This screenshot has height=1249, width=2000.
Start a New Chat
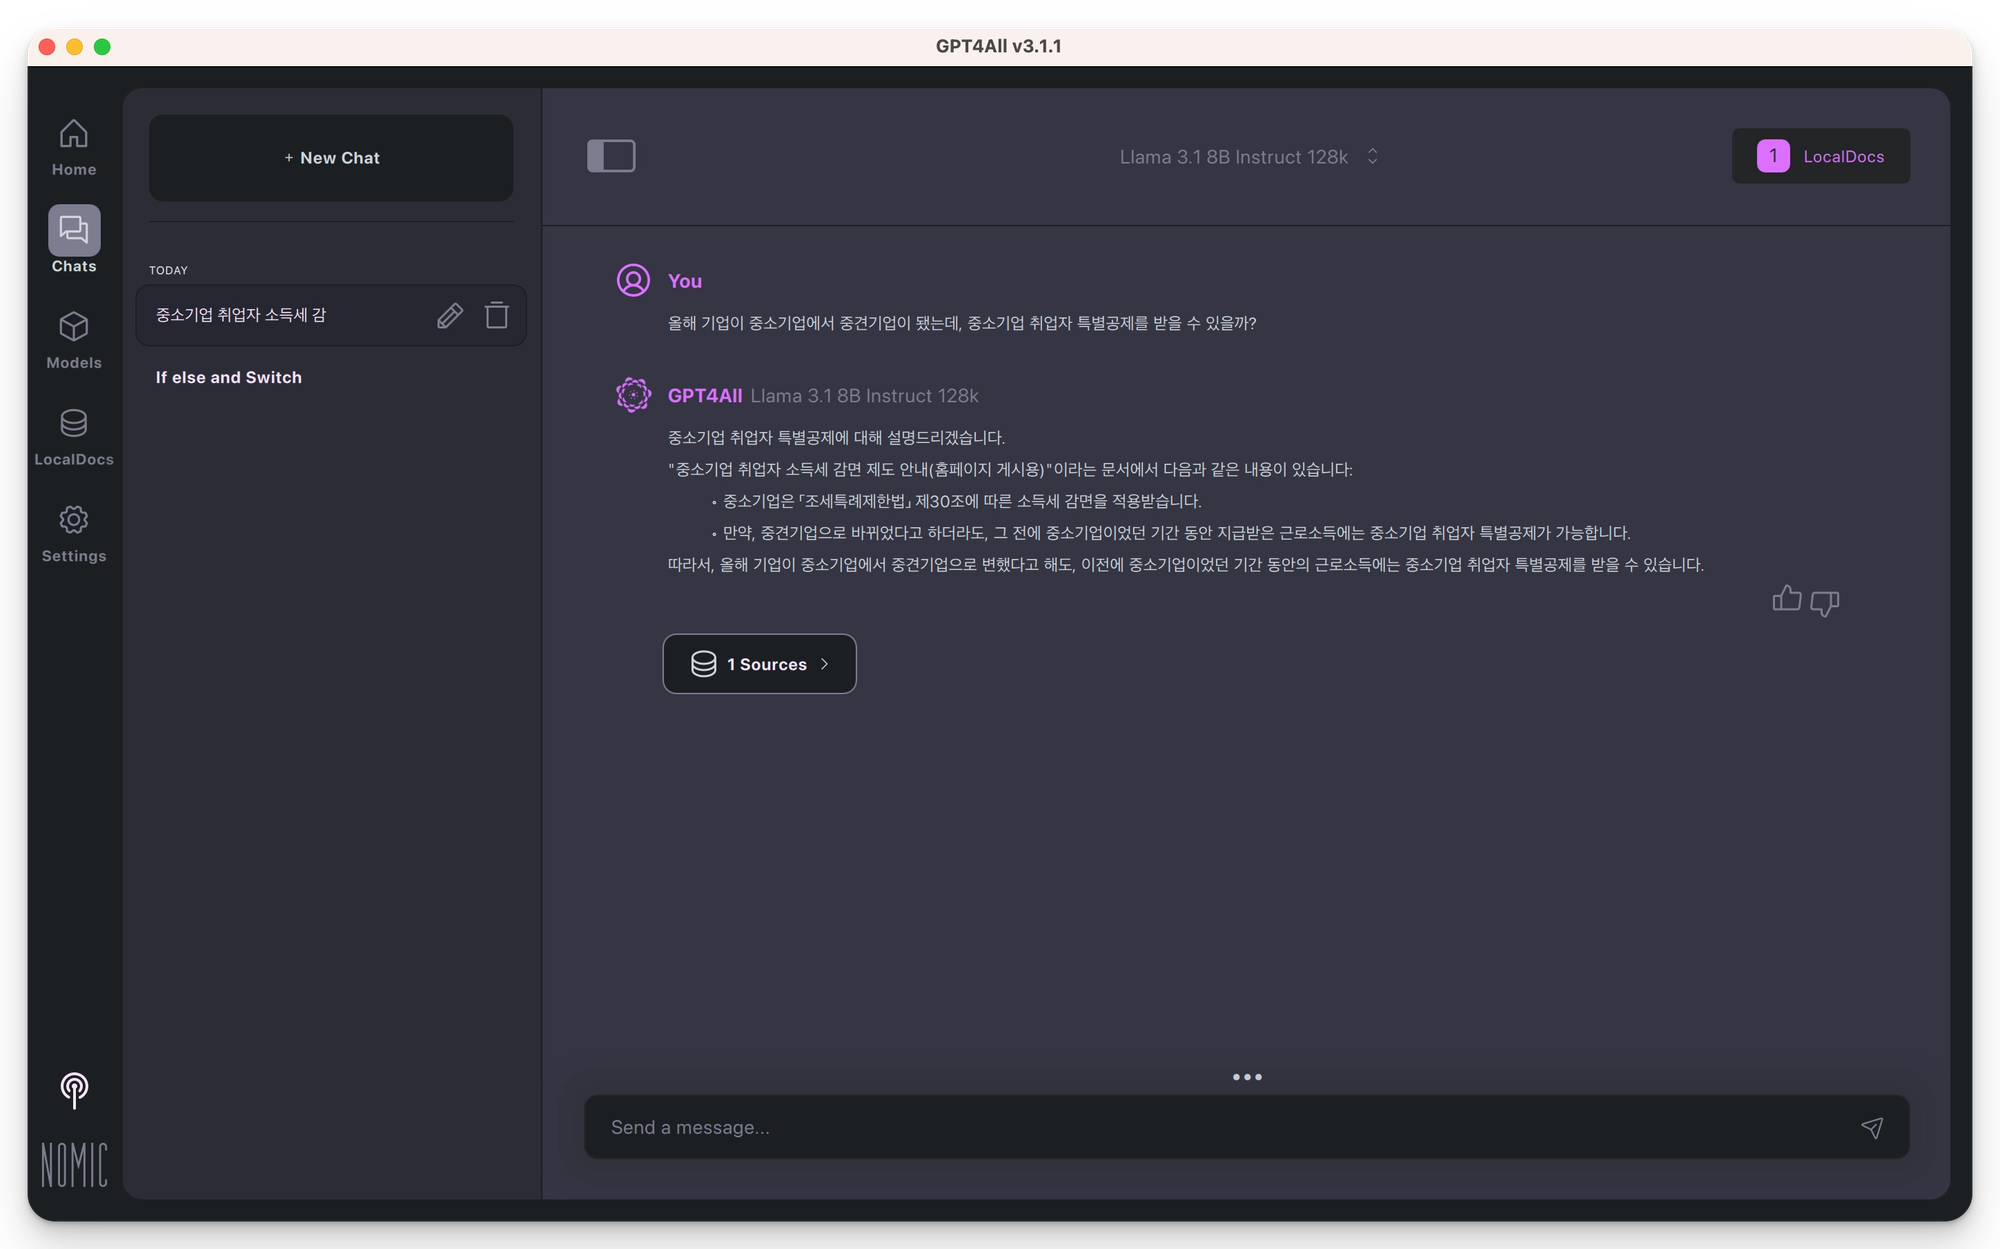point(331,158)
